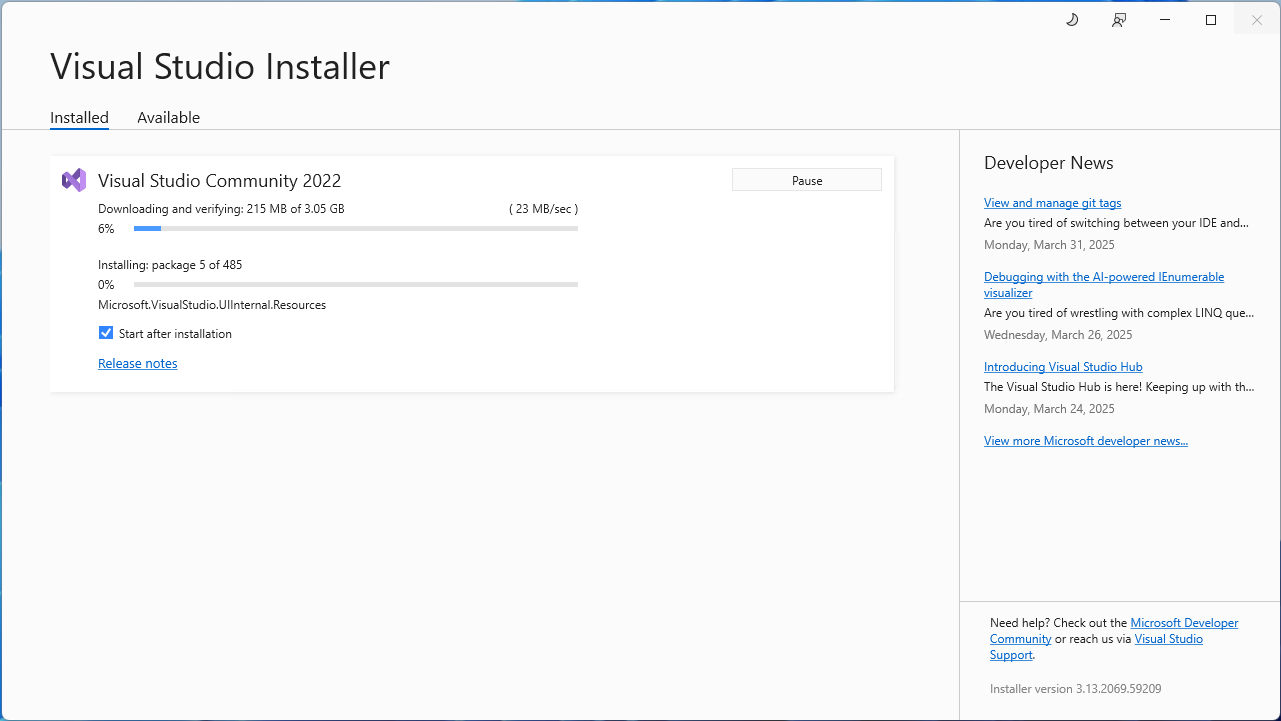The height and width of the screenshot is (721, 1281).
Task: Switch to the Installed tab
Action: 79,118
